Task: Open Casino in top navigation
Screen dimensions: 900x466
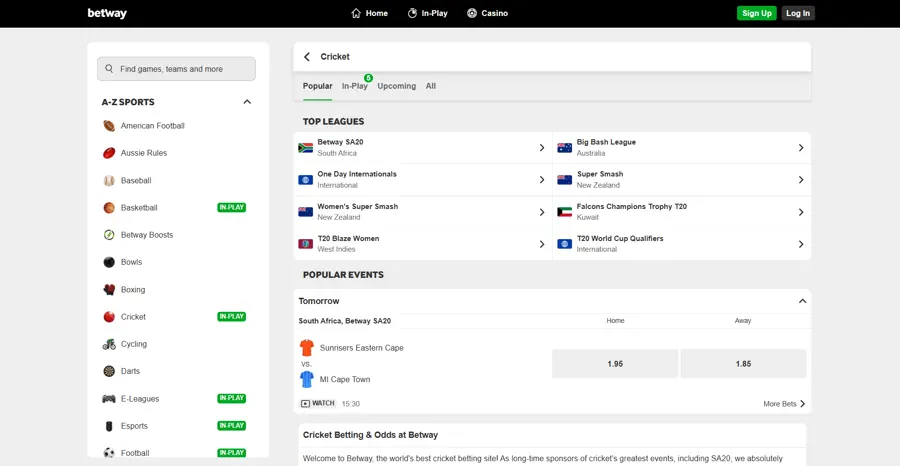Action: (487, 13)
